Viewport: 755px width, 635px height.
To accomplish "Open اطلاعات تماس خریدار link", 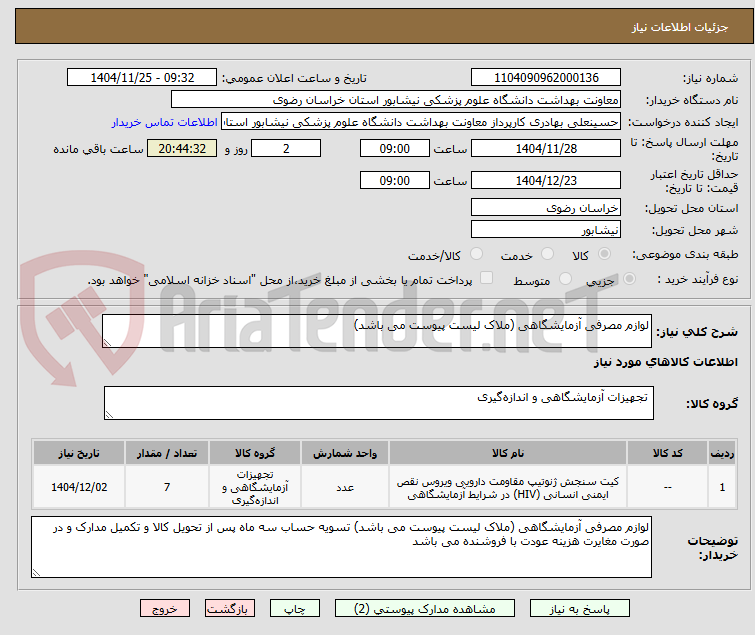I will point(164,122).
